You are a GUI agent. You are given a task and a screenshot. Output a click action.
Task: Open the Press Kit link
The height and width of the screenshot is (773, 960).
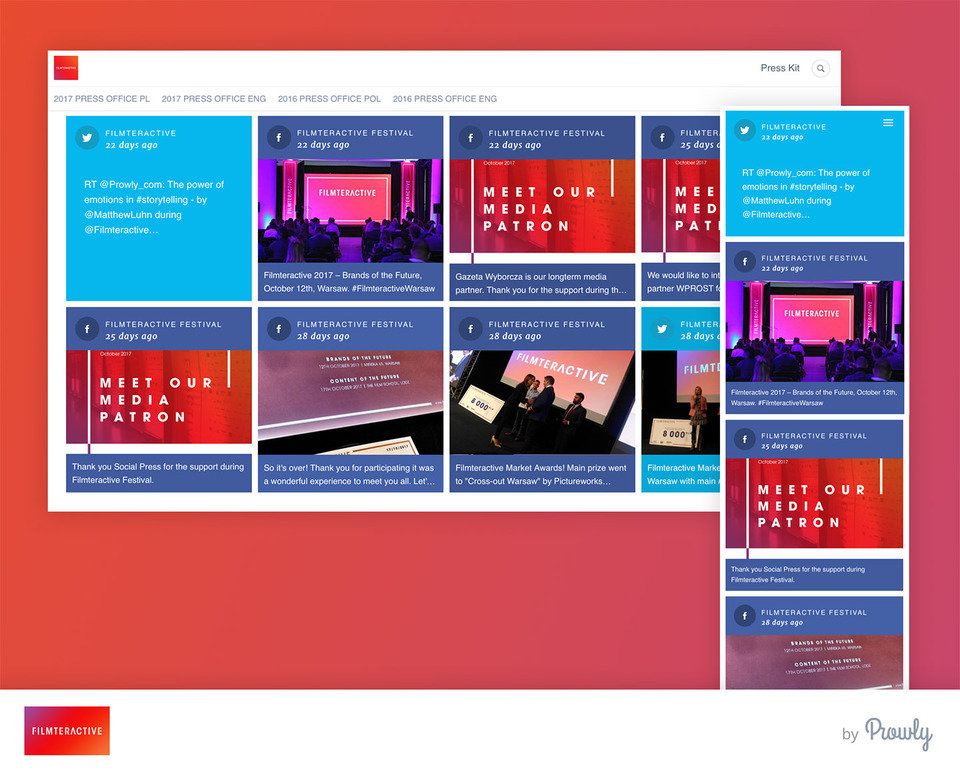[x=780, y=68]
